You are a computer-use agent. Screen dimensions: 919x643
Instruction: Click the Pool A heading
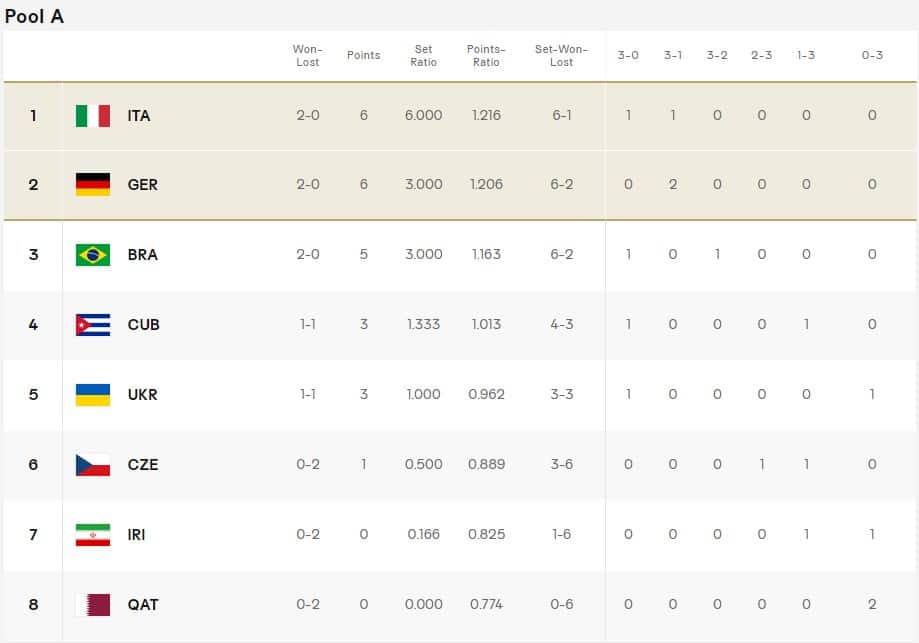pos(35,17)
